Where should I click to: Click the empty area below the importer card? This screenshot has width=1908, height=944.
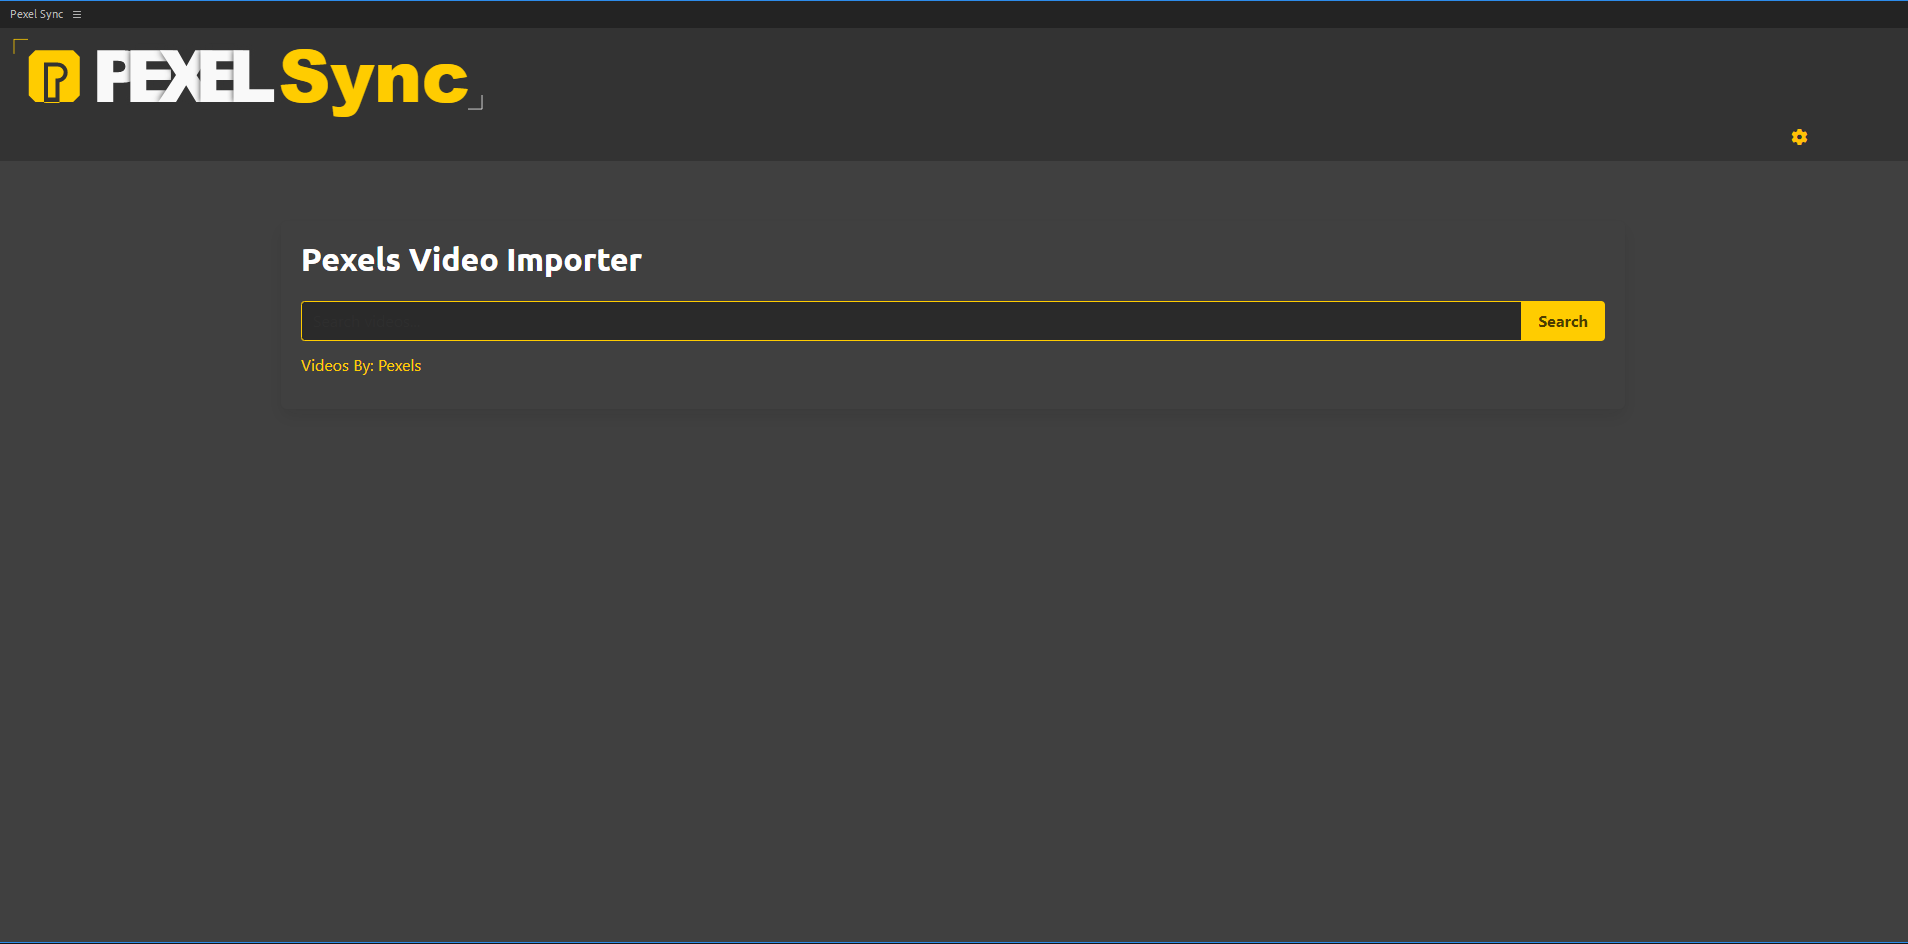pyautogui.click(x=950, y=650)
